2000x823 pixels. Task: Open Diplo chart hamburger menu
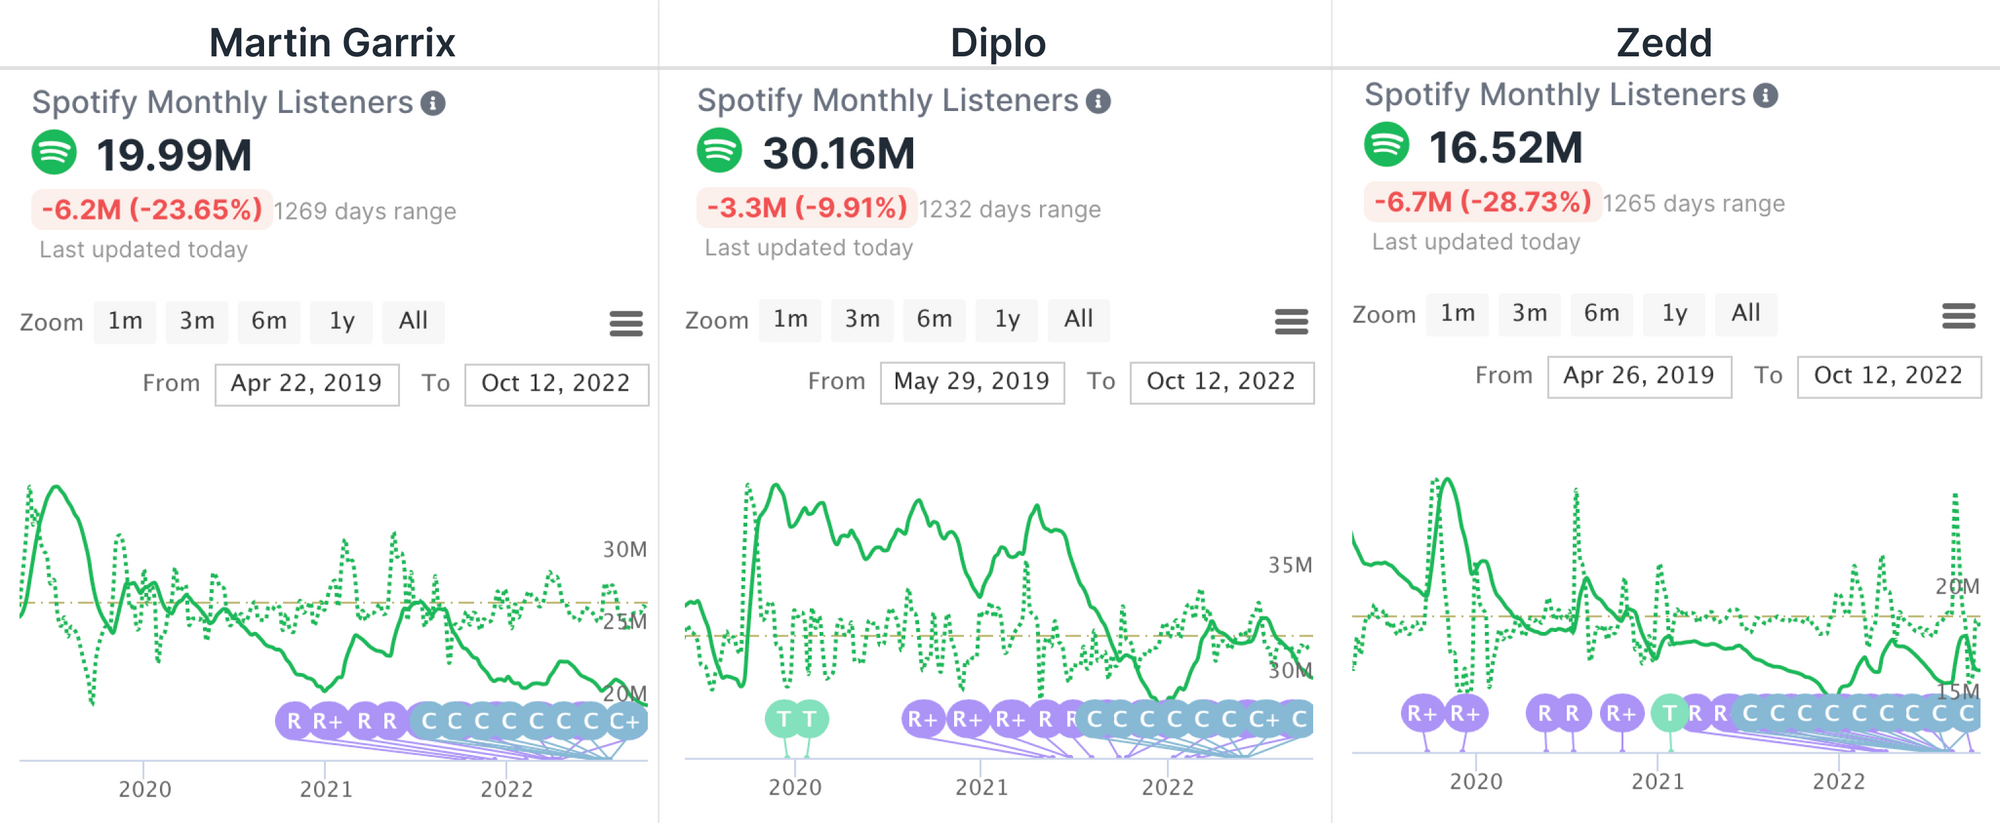point(1291,321)
